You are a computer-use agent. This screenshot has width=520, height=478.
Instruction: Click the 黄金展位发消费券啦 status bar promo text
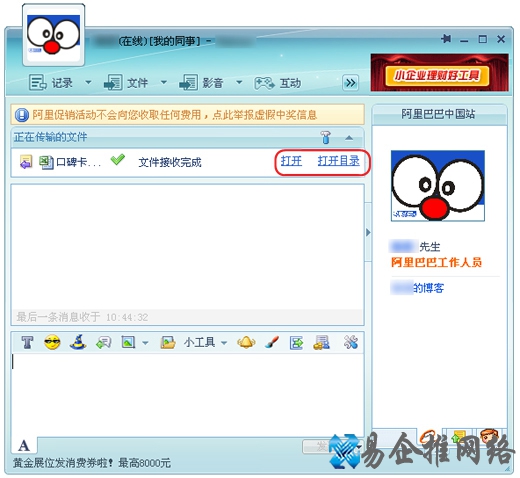tap(92, 463)
